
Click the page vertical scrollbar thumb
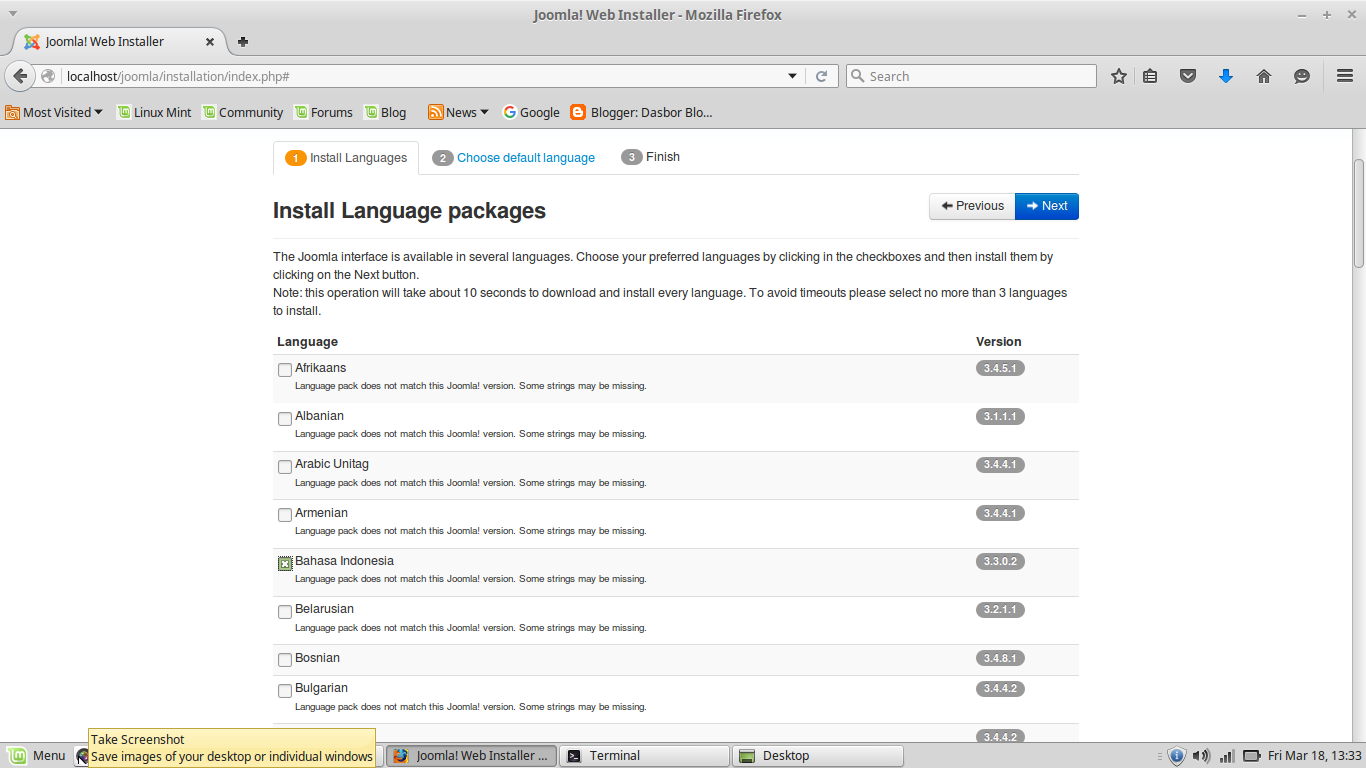[1359, 213]
